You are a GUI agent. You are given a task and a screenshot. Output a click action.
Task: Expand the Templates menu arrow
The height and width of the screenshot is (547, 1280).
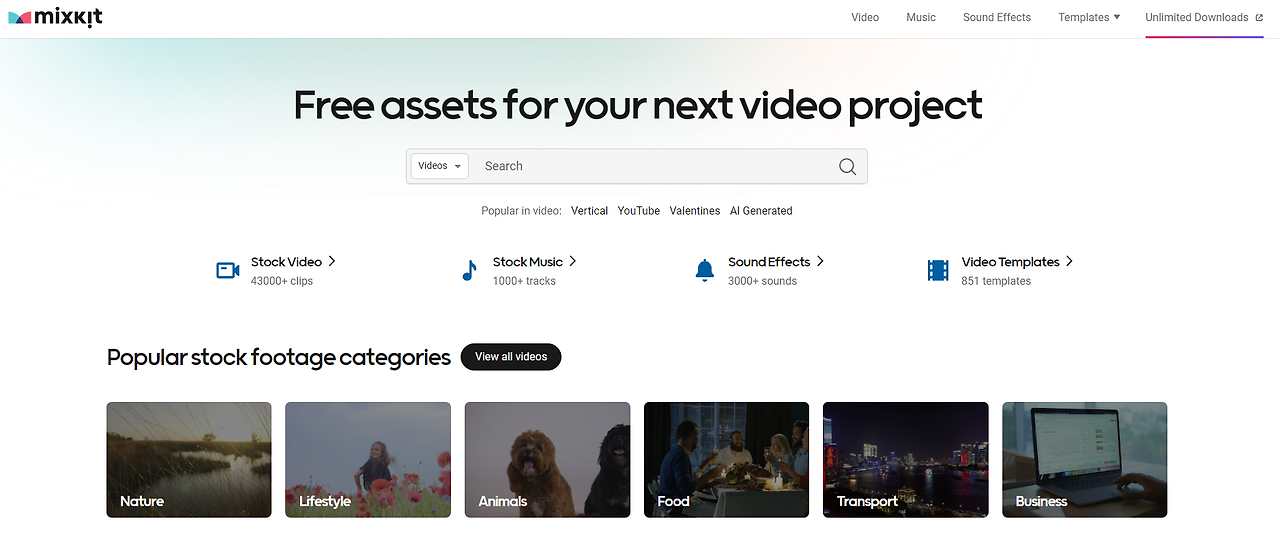1117,17
